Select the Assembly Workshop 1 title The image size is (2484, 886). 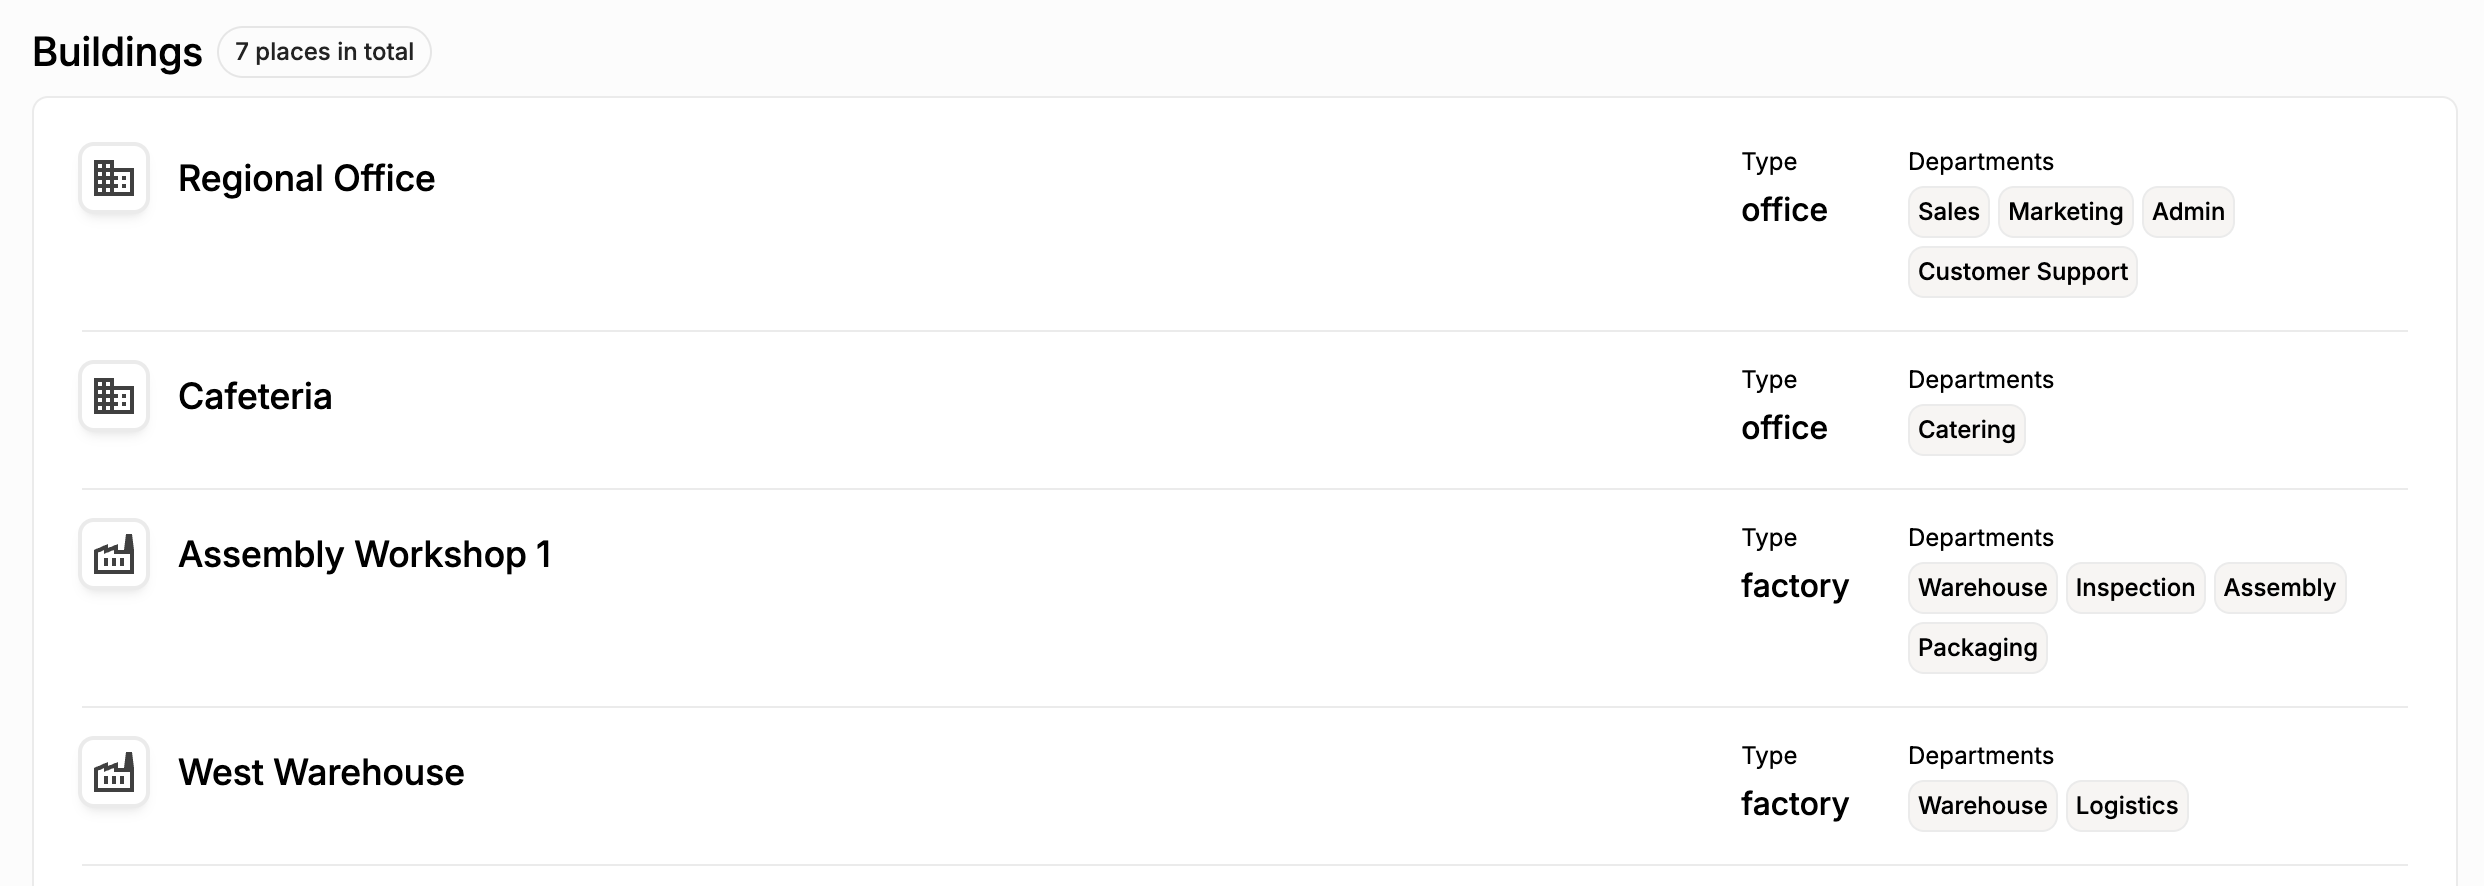pos(364,555)
